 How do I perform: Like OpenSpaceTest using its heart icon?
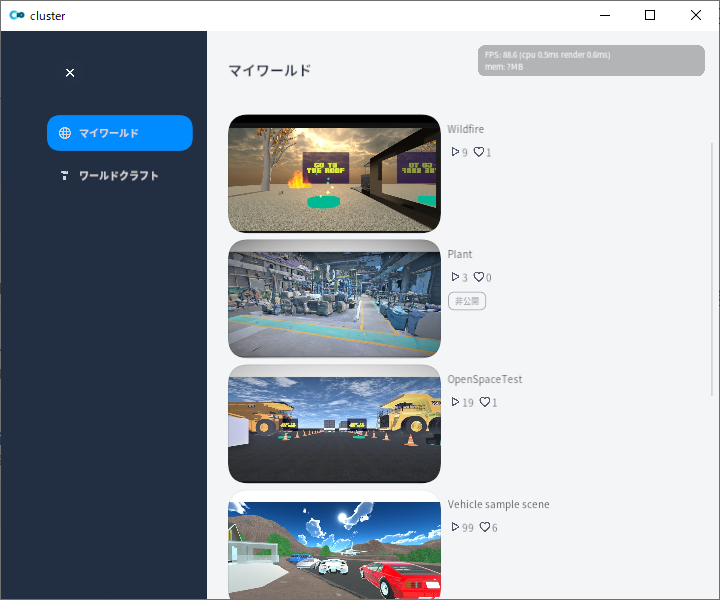coord(484,402)
